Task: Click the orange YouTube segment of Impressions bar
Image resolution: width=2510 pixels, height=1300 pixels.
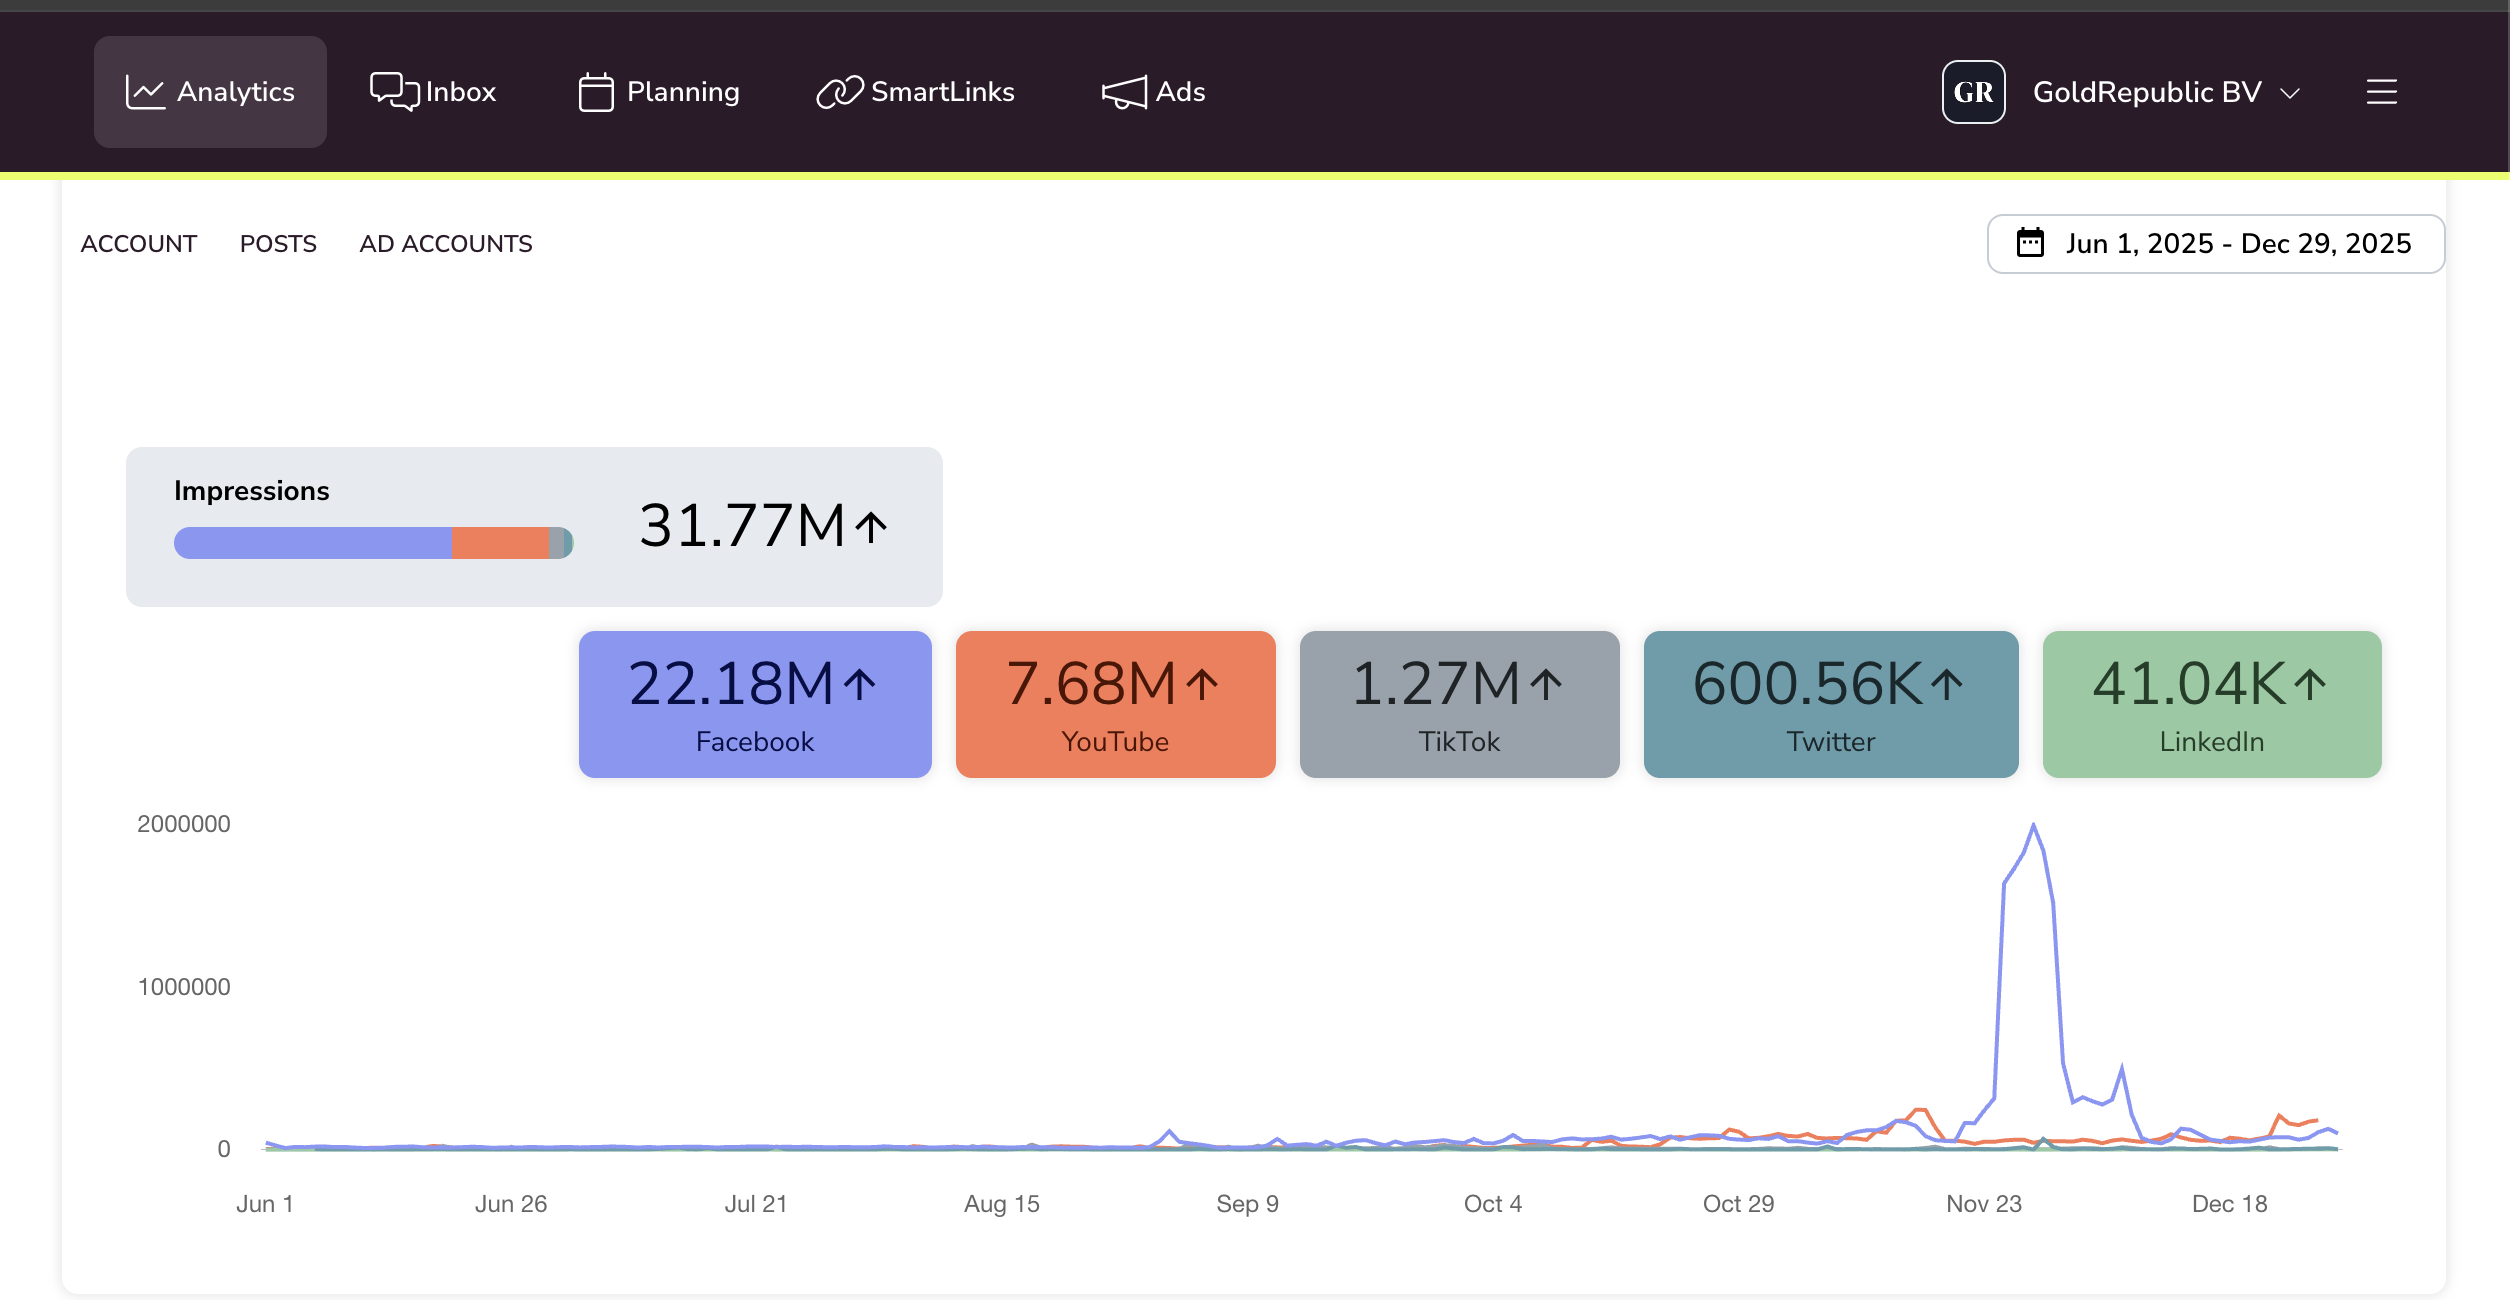Action: [x=500, y=543]
